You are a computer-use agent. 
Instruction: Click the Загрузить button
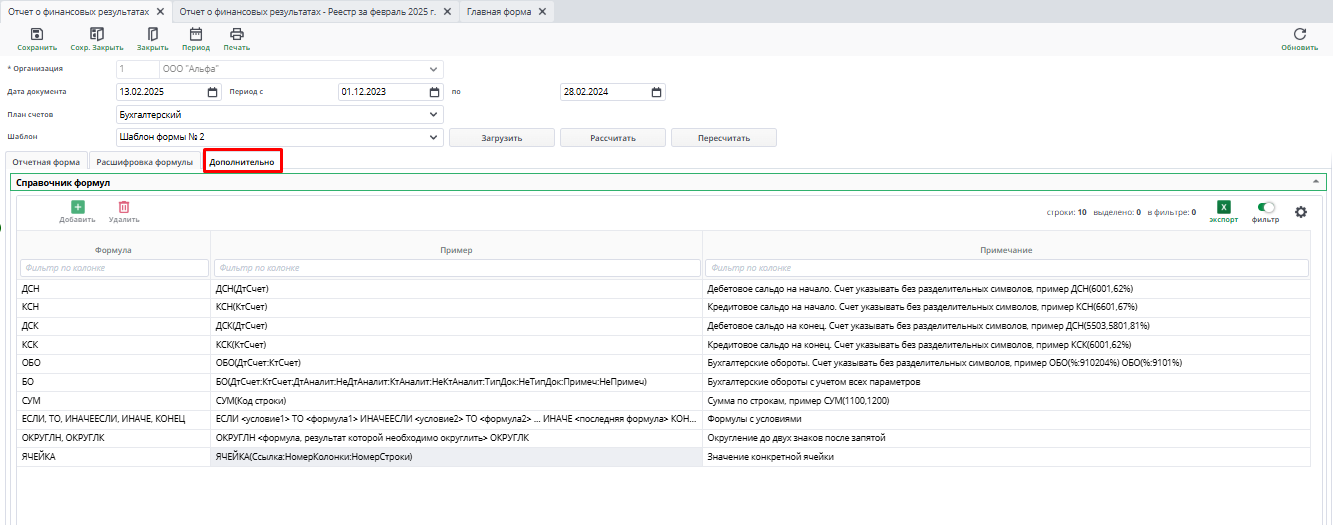[501, 138]
